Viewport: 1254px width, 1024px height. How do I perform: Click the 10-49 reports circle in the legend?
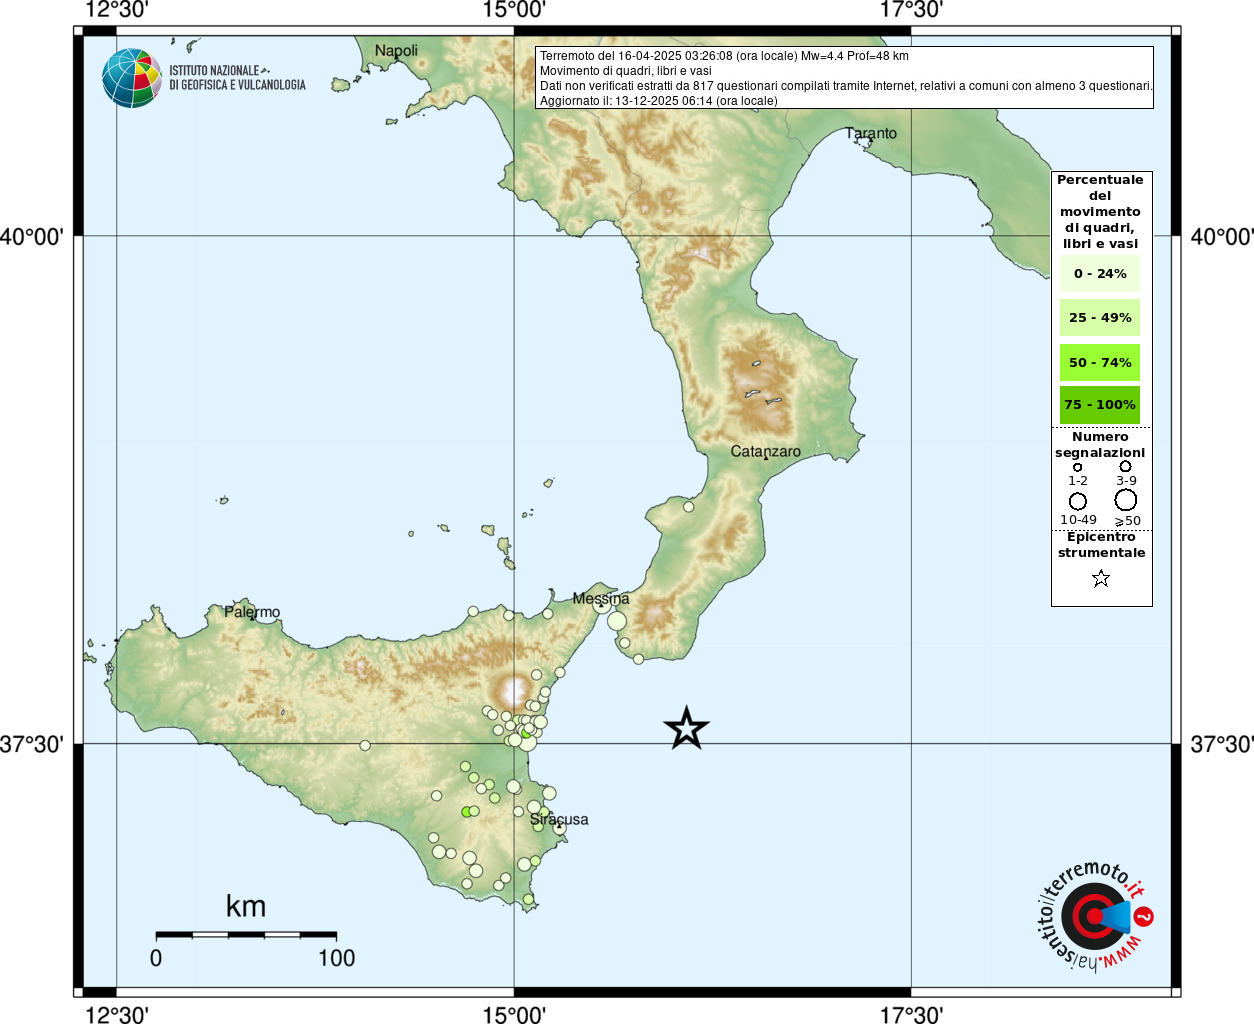[1078, 501]
